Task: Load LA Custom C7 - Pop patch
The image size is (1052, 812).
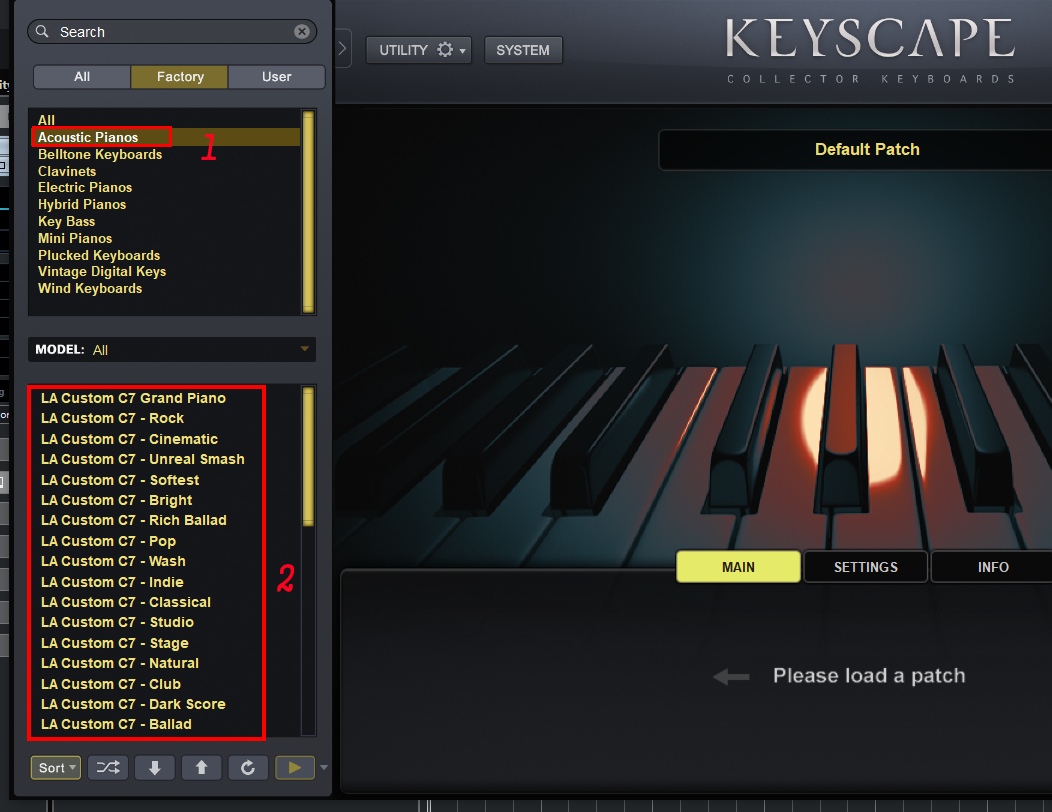Action: point(108,541)
